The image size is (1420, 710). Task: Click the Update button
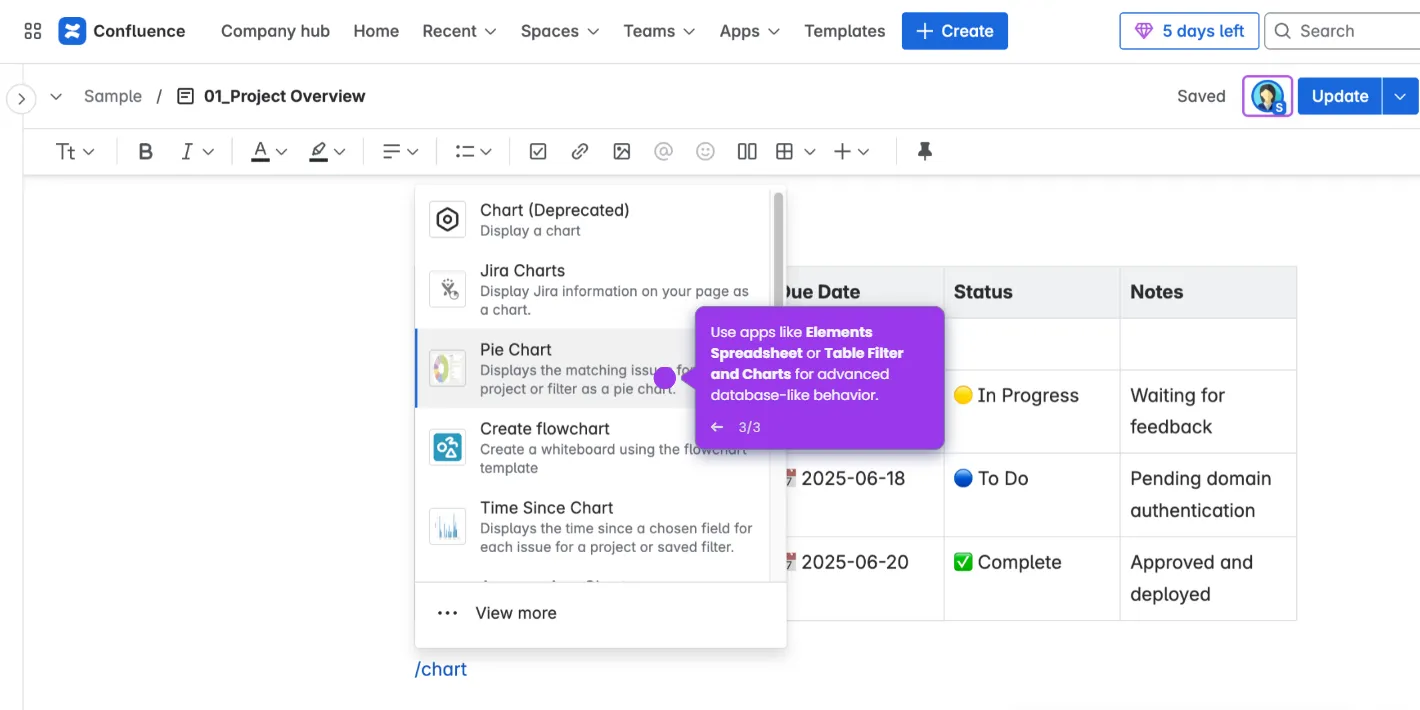[1339, 96]
